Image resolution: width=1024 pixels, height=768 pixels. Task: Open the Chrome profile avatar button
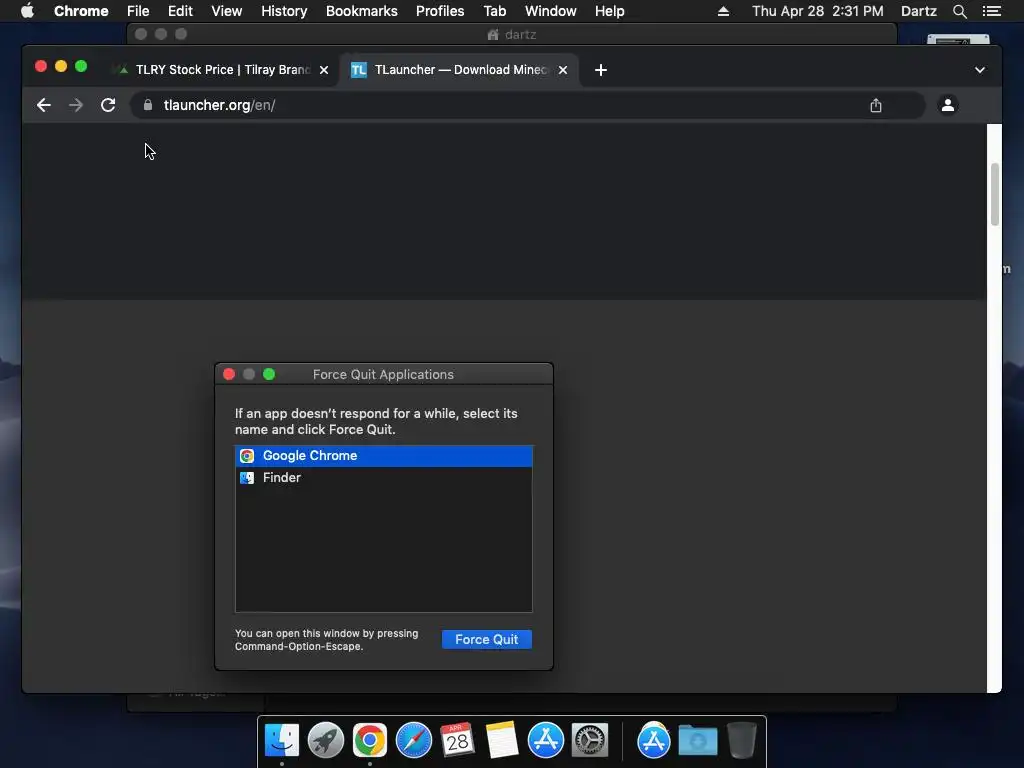(948, 104)
